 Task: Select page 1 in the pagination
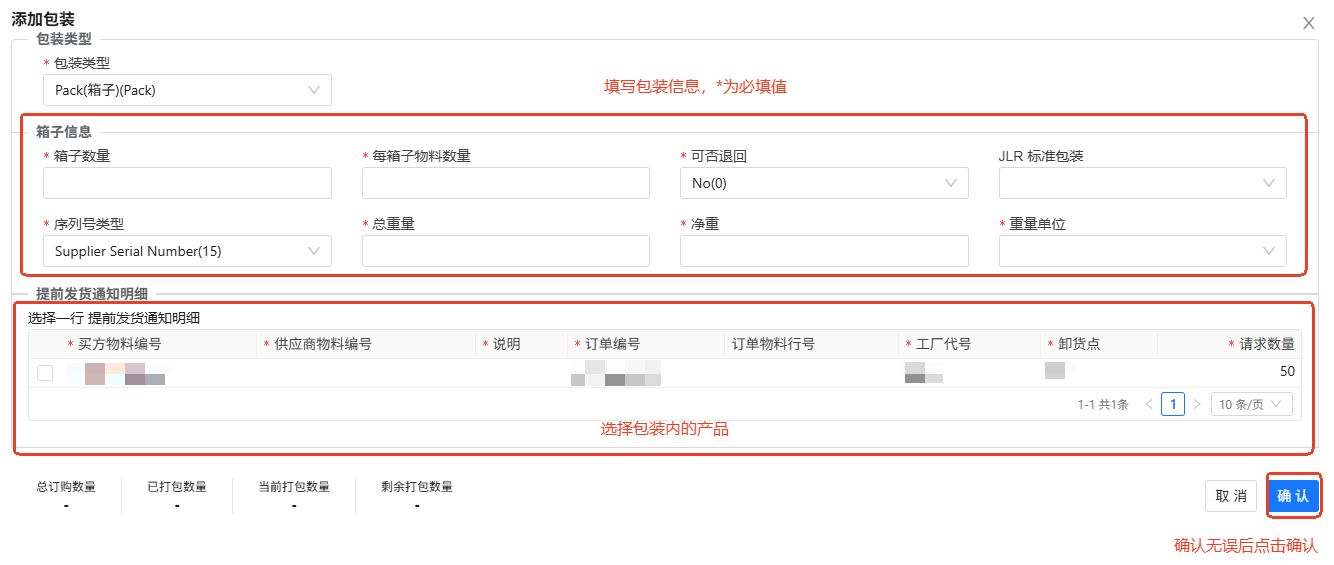1173,404
